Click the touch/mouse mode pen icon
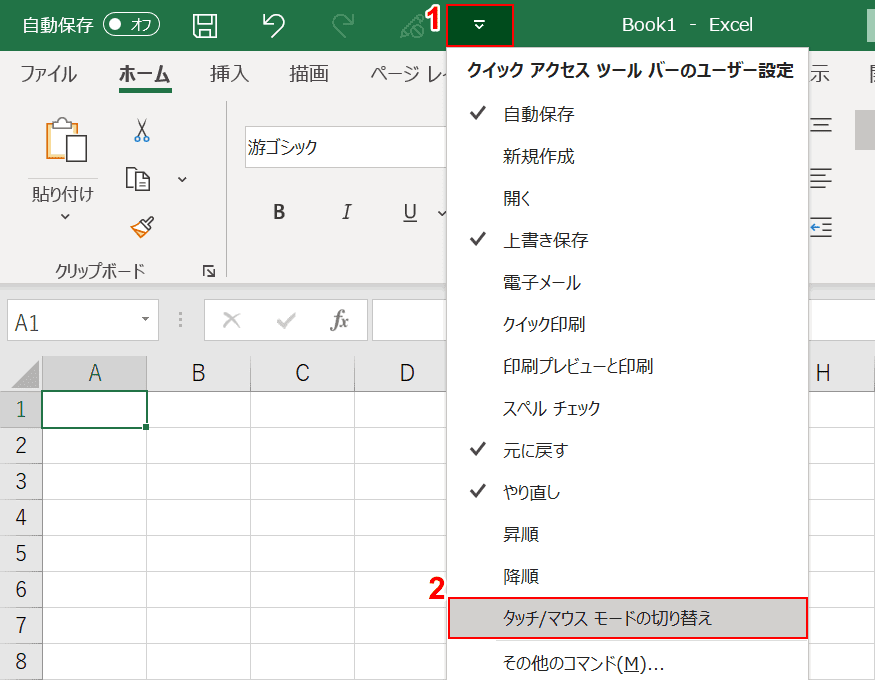875x680 pixels. pyautogui.click(x=412, y=26)
